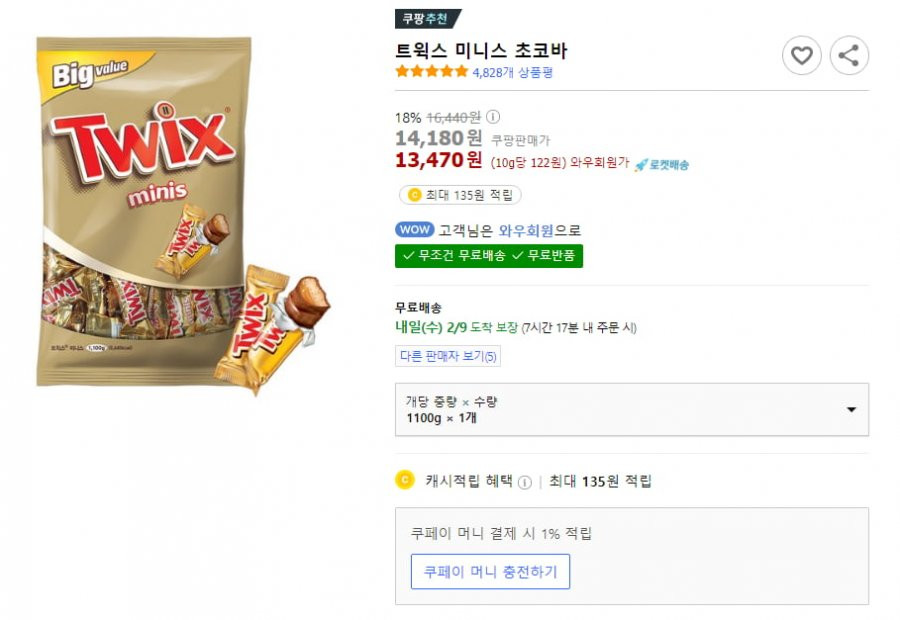The image size is (900, 620).
Task: Open the 1100g × 1개 option selector
Action: 632,409
